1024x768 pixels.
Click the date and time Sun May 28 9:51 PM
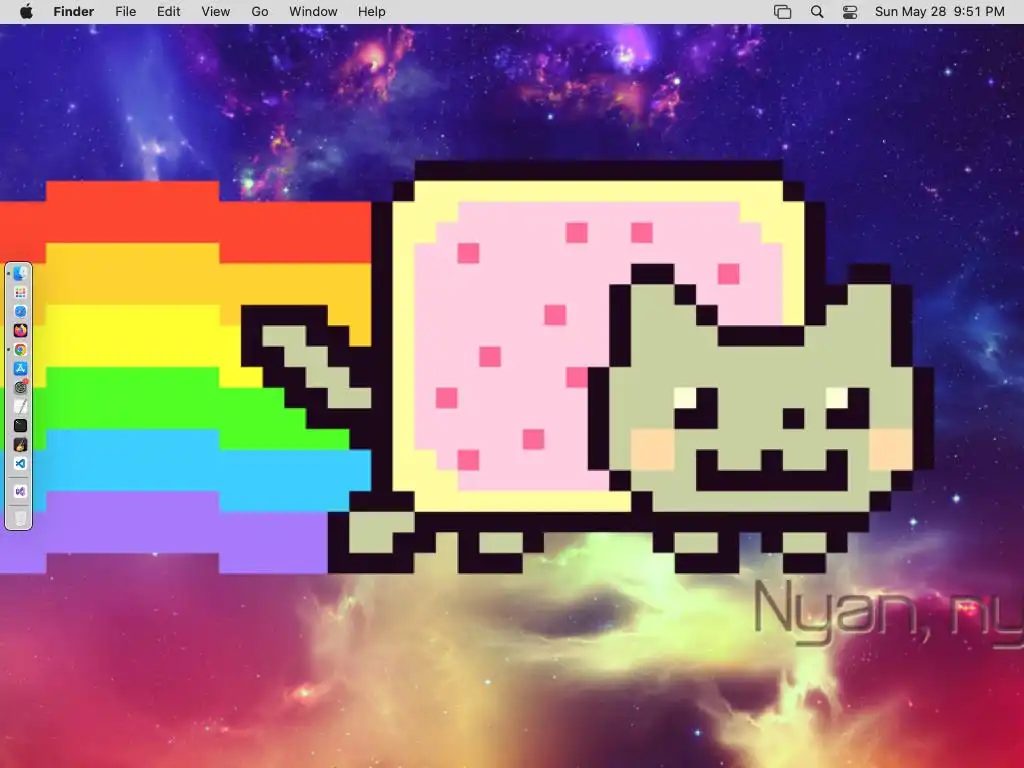[940, 12]
